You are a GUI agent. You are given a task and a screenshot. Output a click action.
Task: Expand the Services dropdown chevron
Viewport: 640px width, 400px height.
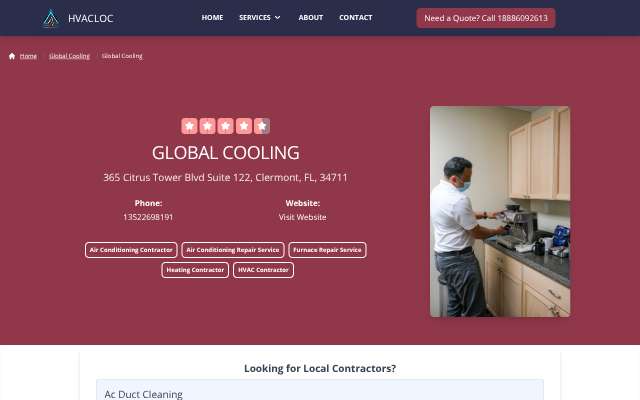click(278, 18)
